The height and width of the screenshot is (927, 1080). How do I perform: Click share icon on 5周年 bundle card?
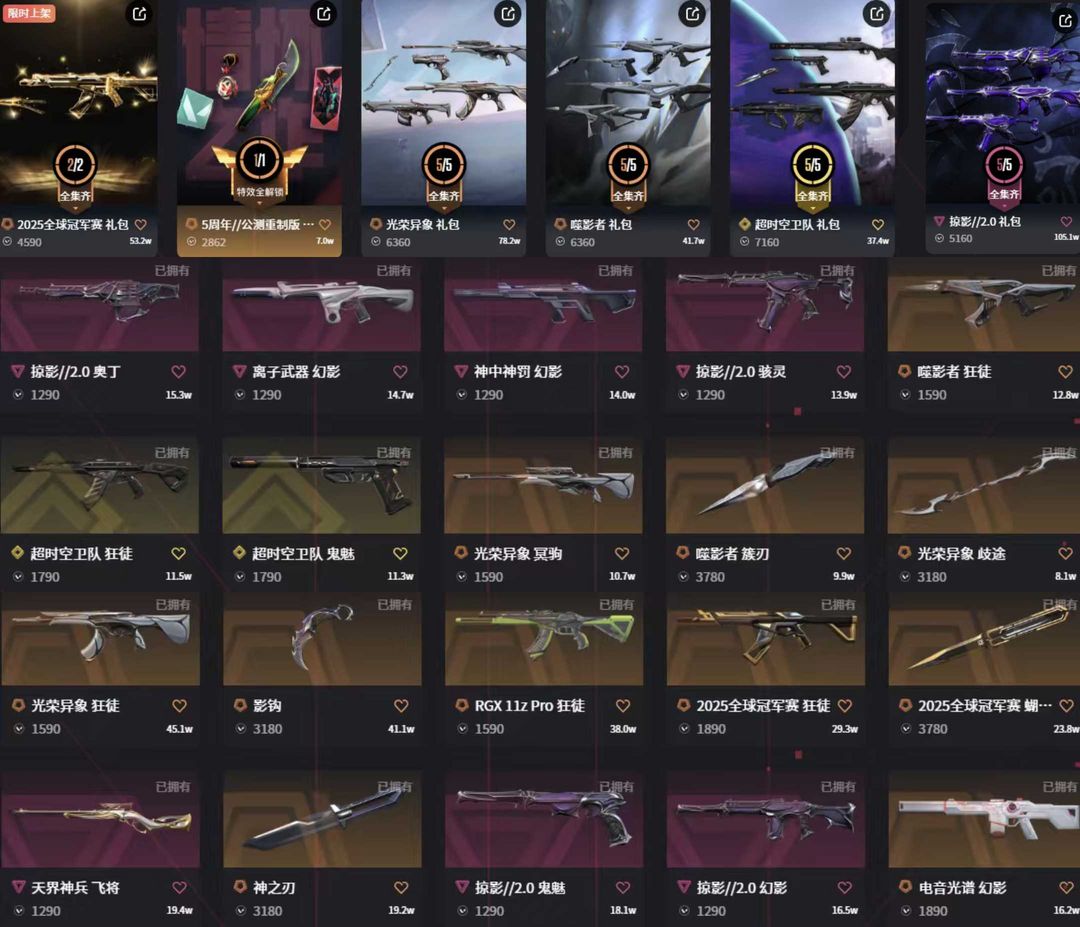pyautogui.click(x=324, y=13)
